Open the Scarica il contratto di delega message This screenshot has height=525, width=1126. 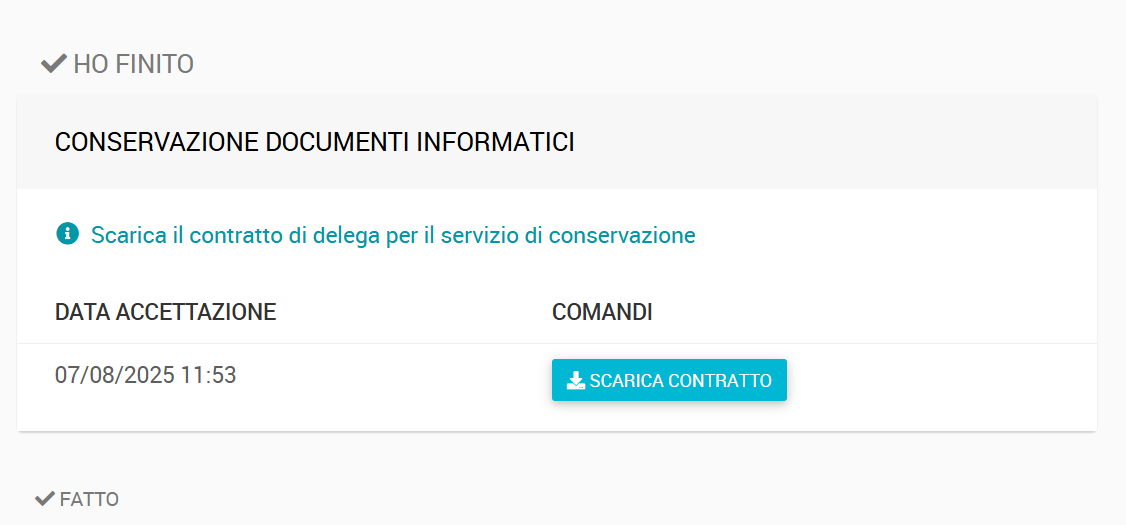[x=393, y=235]
